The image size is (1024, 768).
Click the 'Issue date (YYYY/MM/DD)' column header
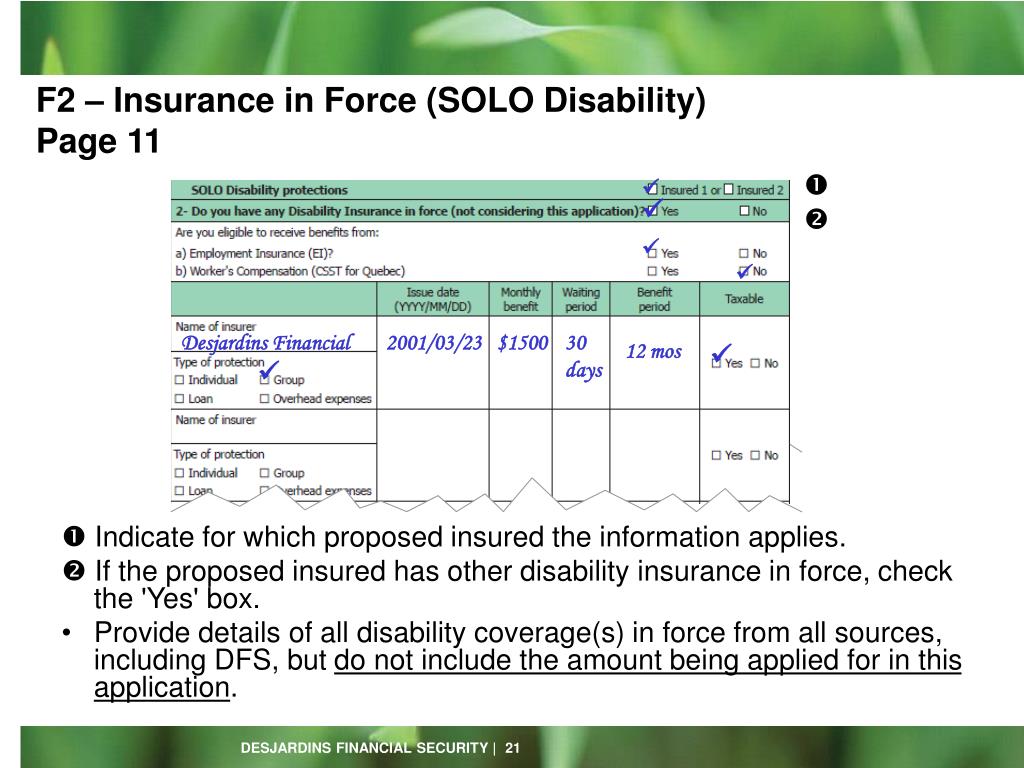tap(433, 300)
